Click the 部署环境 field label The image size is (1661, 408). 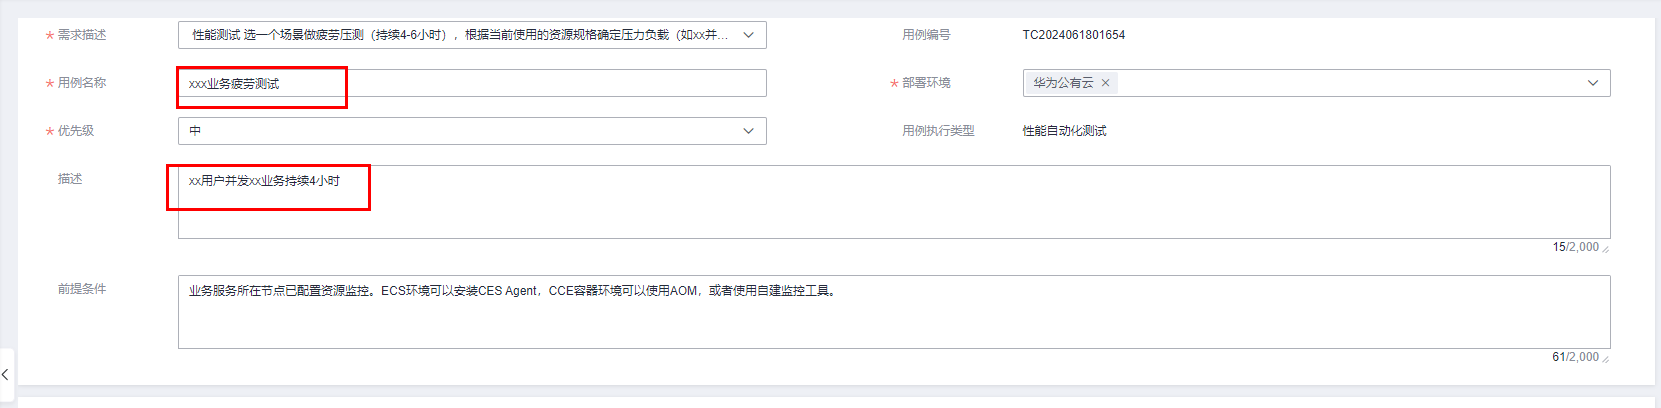pyautogui.click(x=926, y=83)
